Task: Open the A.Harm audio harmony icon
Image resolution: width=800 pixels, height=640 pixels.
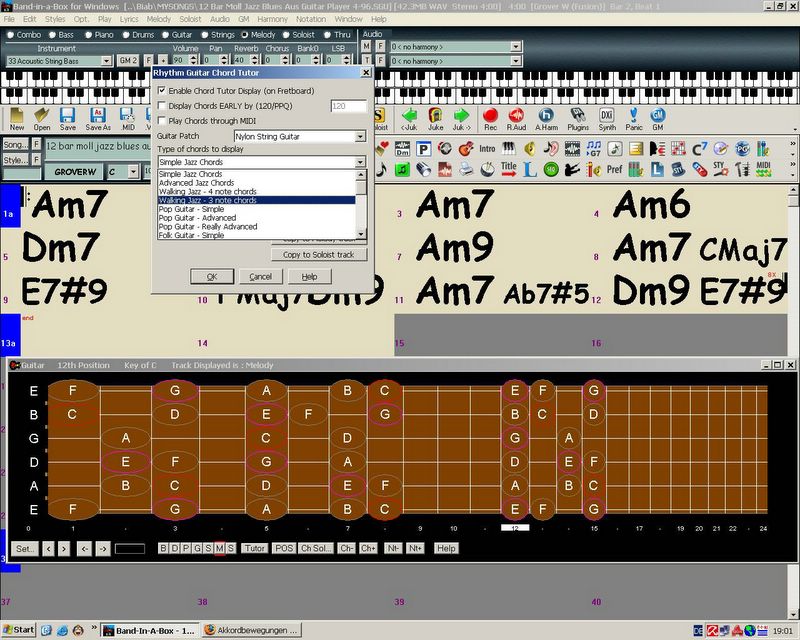Action: [x=546, y=119]
